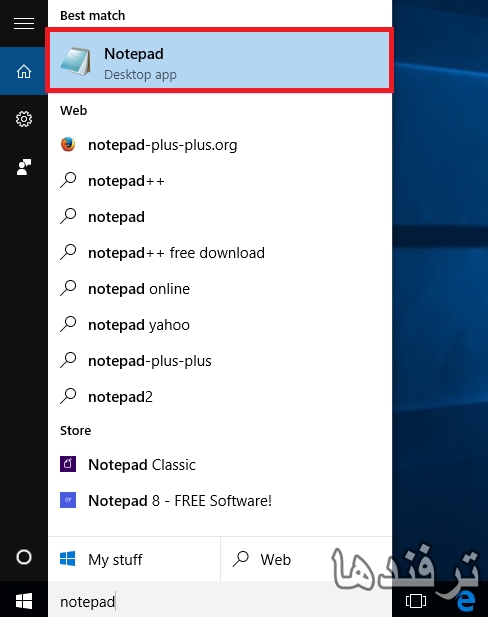Image resolution: width=488 pixels, height=617 pixels.
Task: Click the Windows logo beside My stuff
Action: click(x=68, y=559)
